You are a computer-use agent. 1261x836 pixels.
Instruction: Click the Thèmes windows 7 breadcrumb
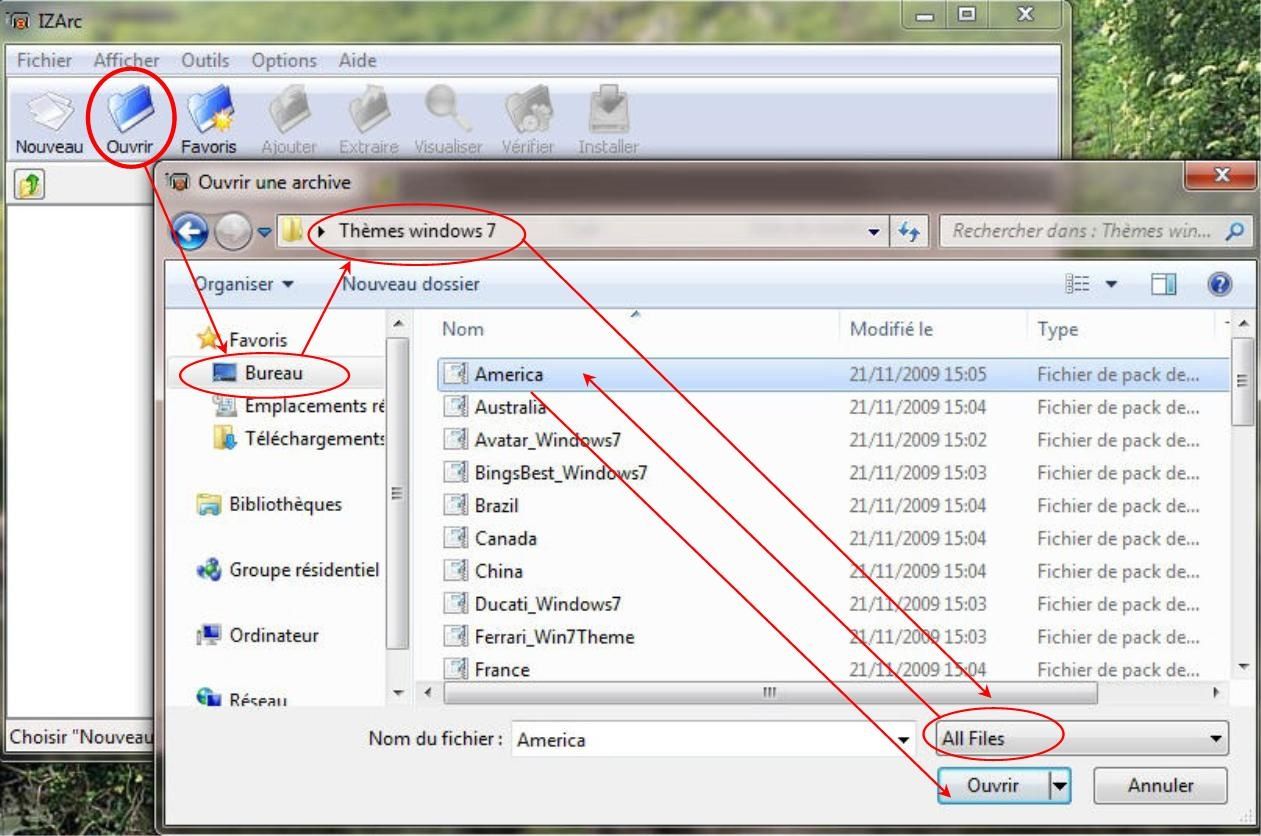417,231
